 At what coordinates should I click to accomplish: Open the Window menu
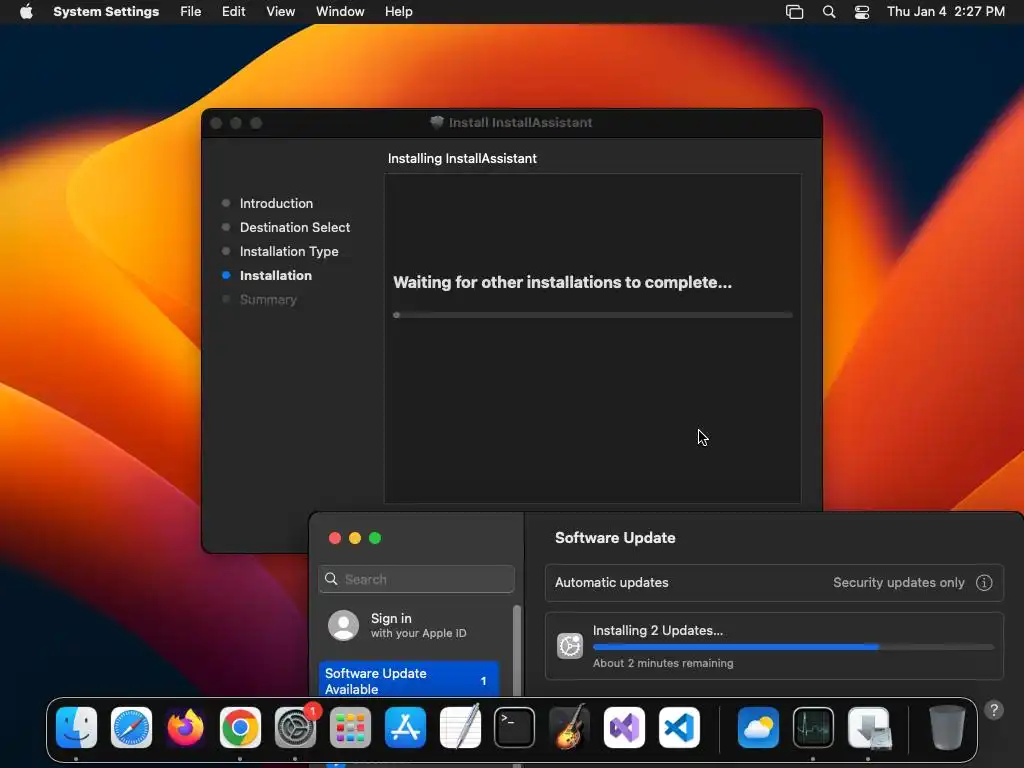tap(340, 12)
